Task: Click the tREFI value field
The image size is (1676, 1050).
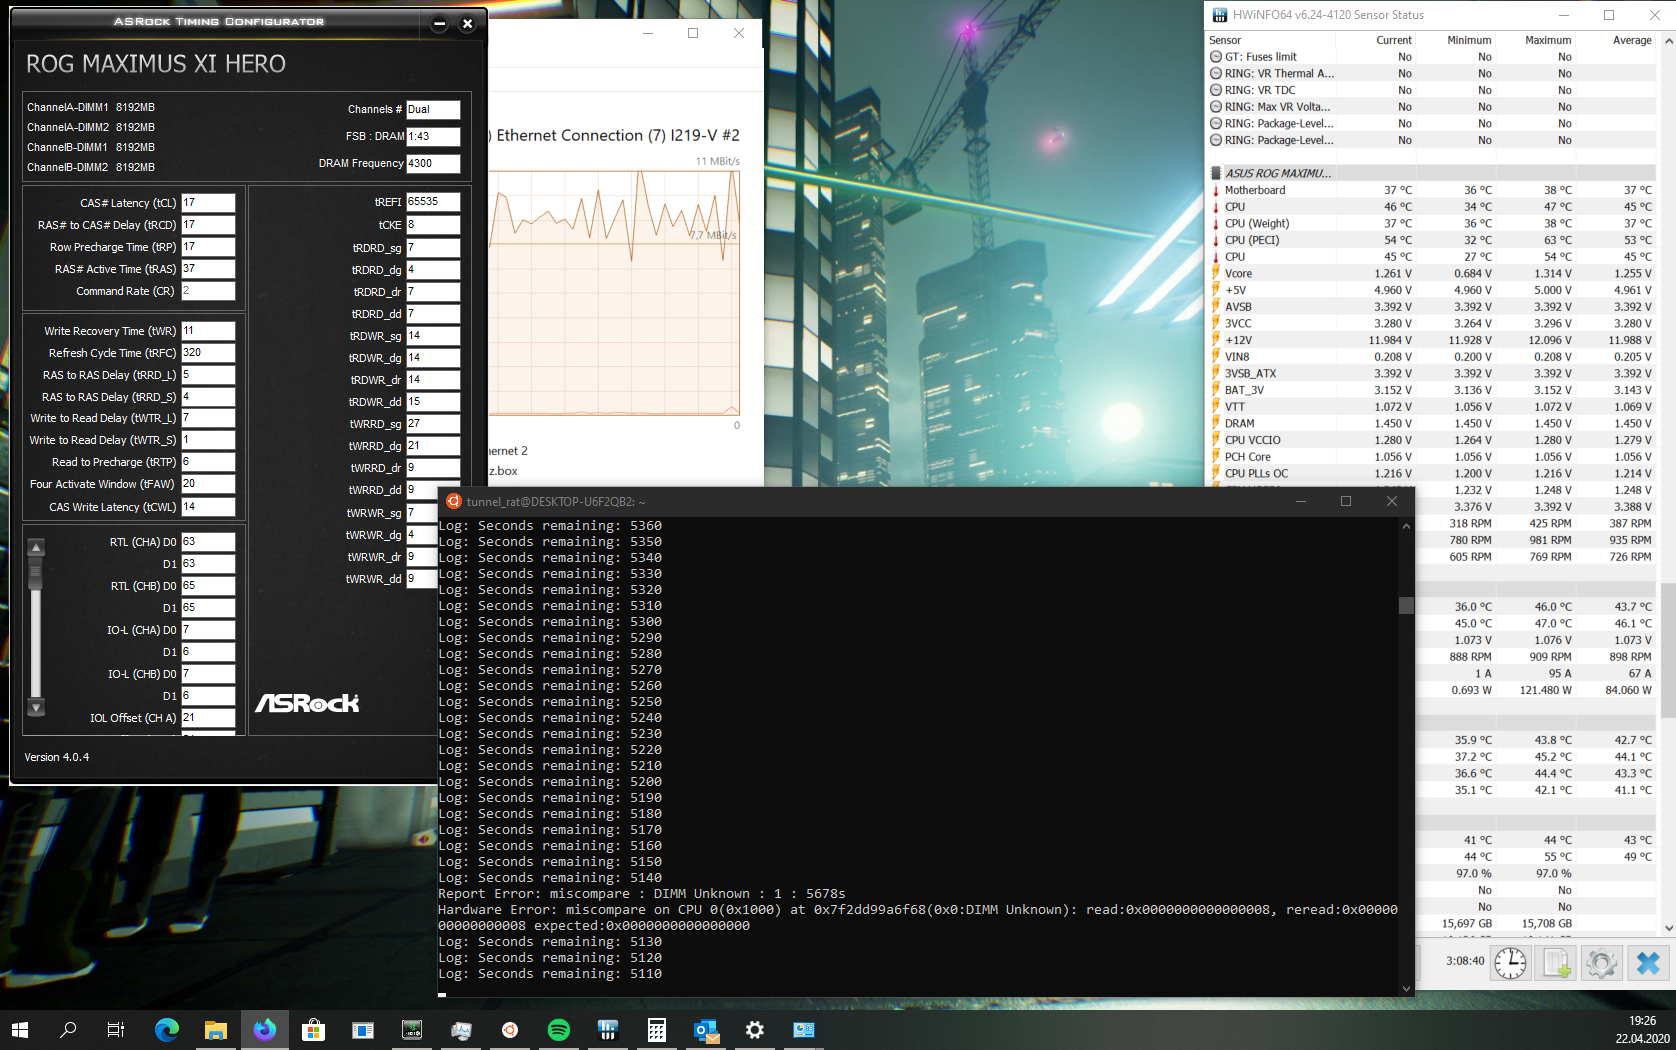Action: 433,202
